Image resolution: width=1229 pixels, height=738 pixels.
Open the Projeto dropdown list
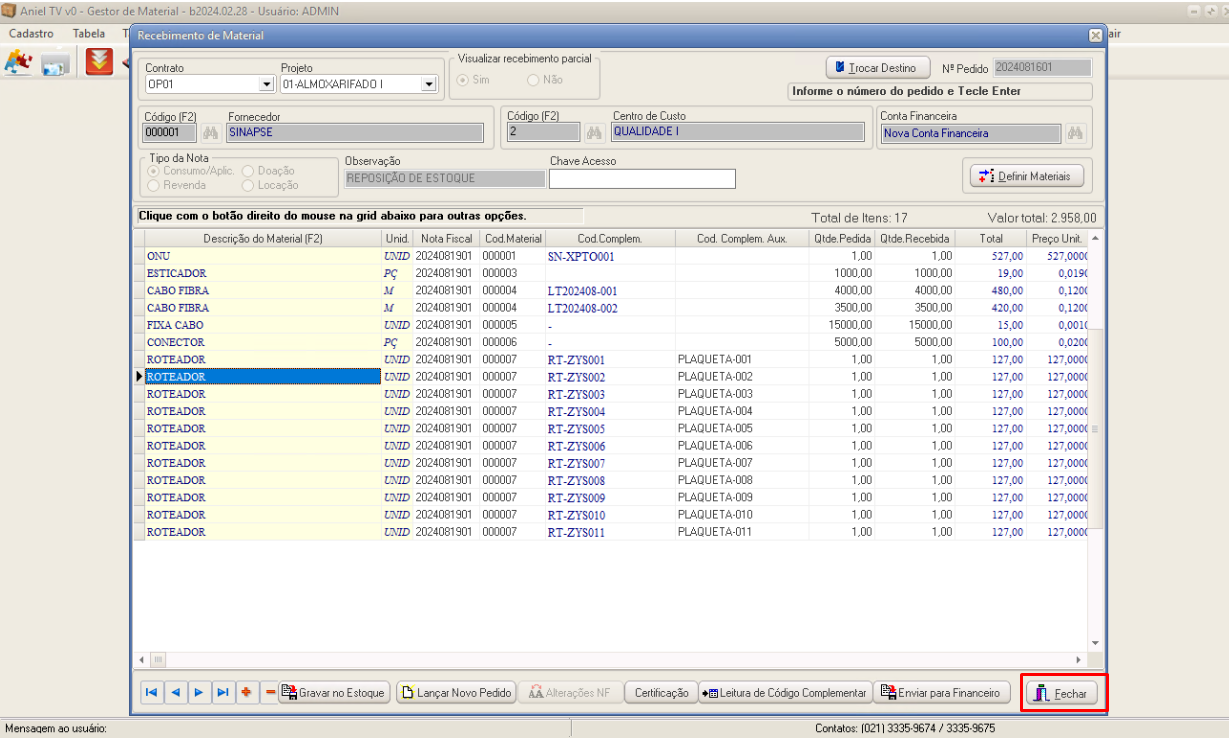429,85
